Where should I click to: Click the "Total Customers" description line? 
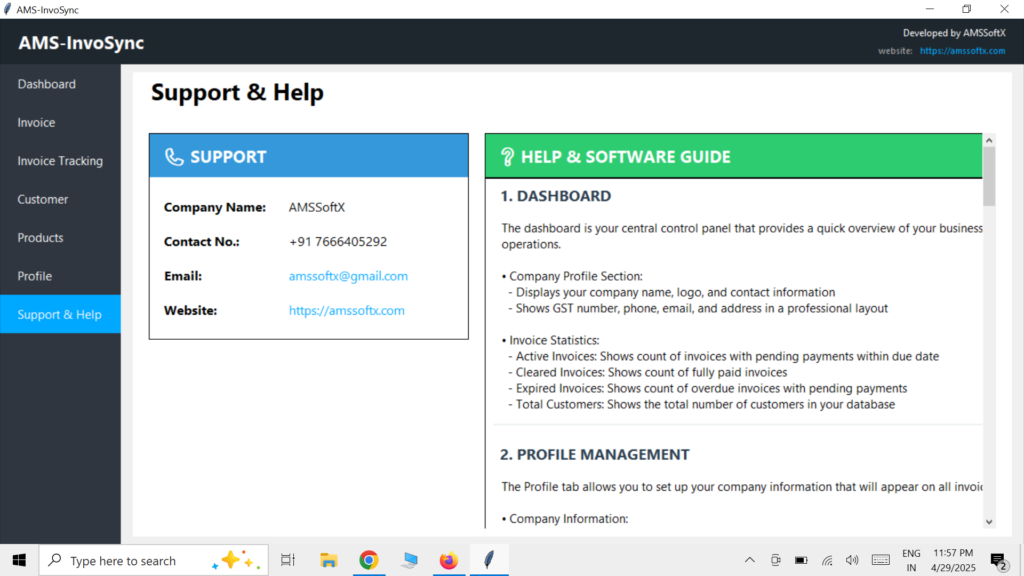coord(702,404)
